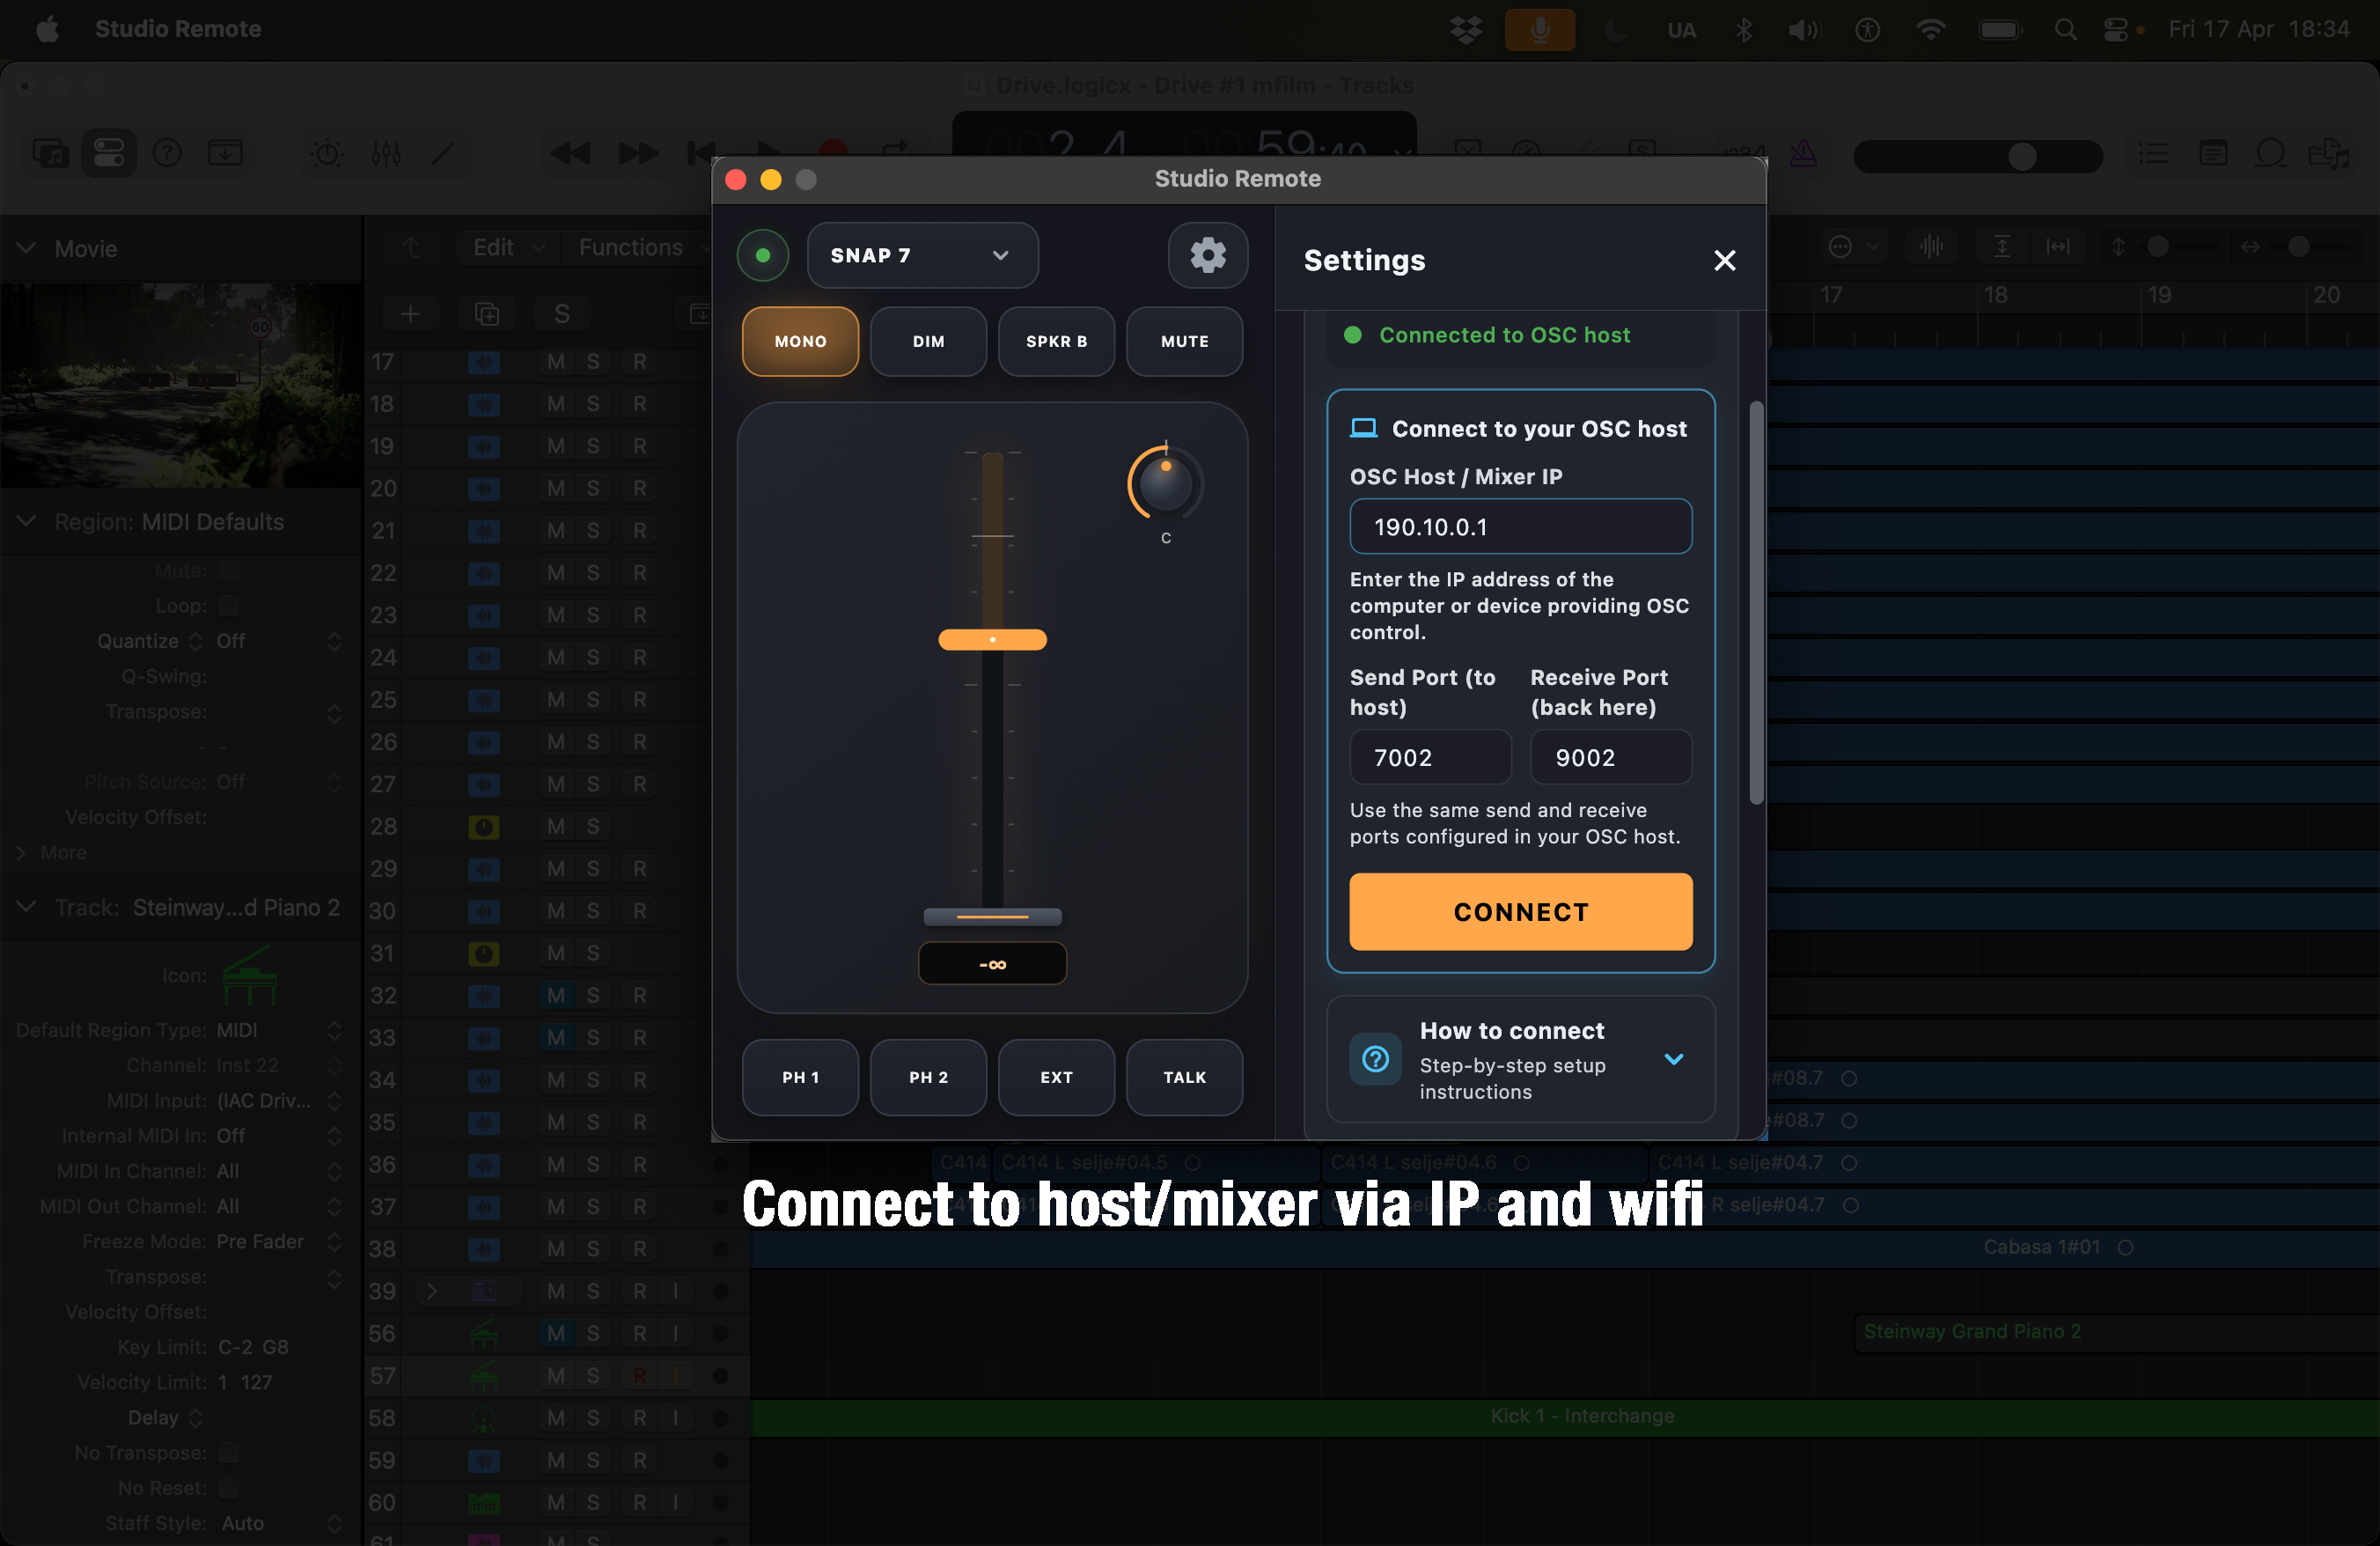Viewport: 2380px width, 1546px height.
Task: Record-arm track 21 using its R button
Action: click(x=641, y=530)
